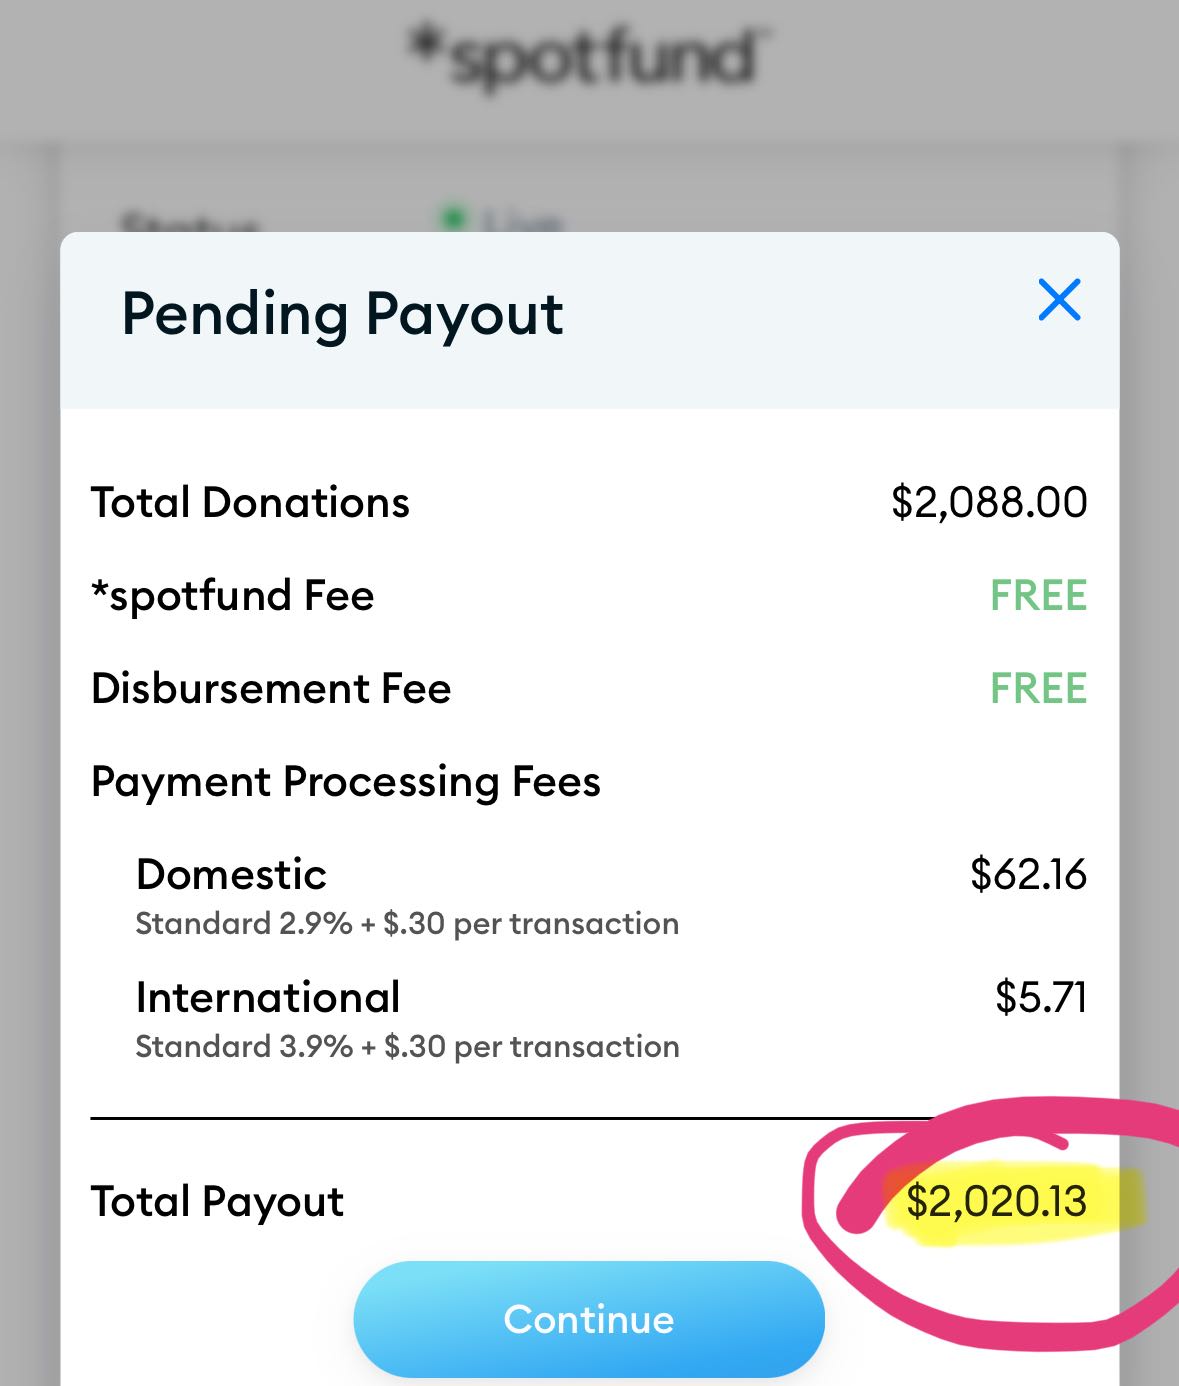Viewport: 1179px width, 1386px height.
Task: Click the $2,088.00 donations amount
Action: click(x=988, y=502)
